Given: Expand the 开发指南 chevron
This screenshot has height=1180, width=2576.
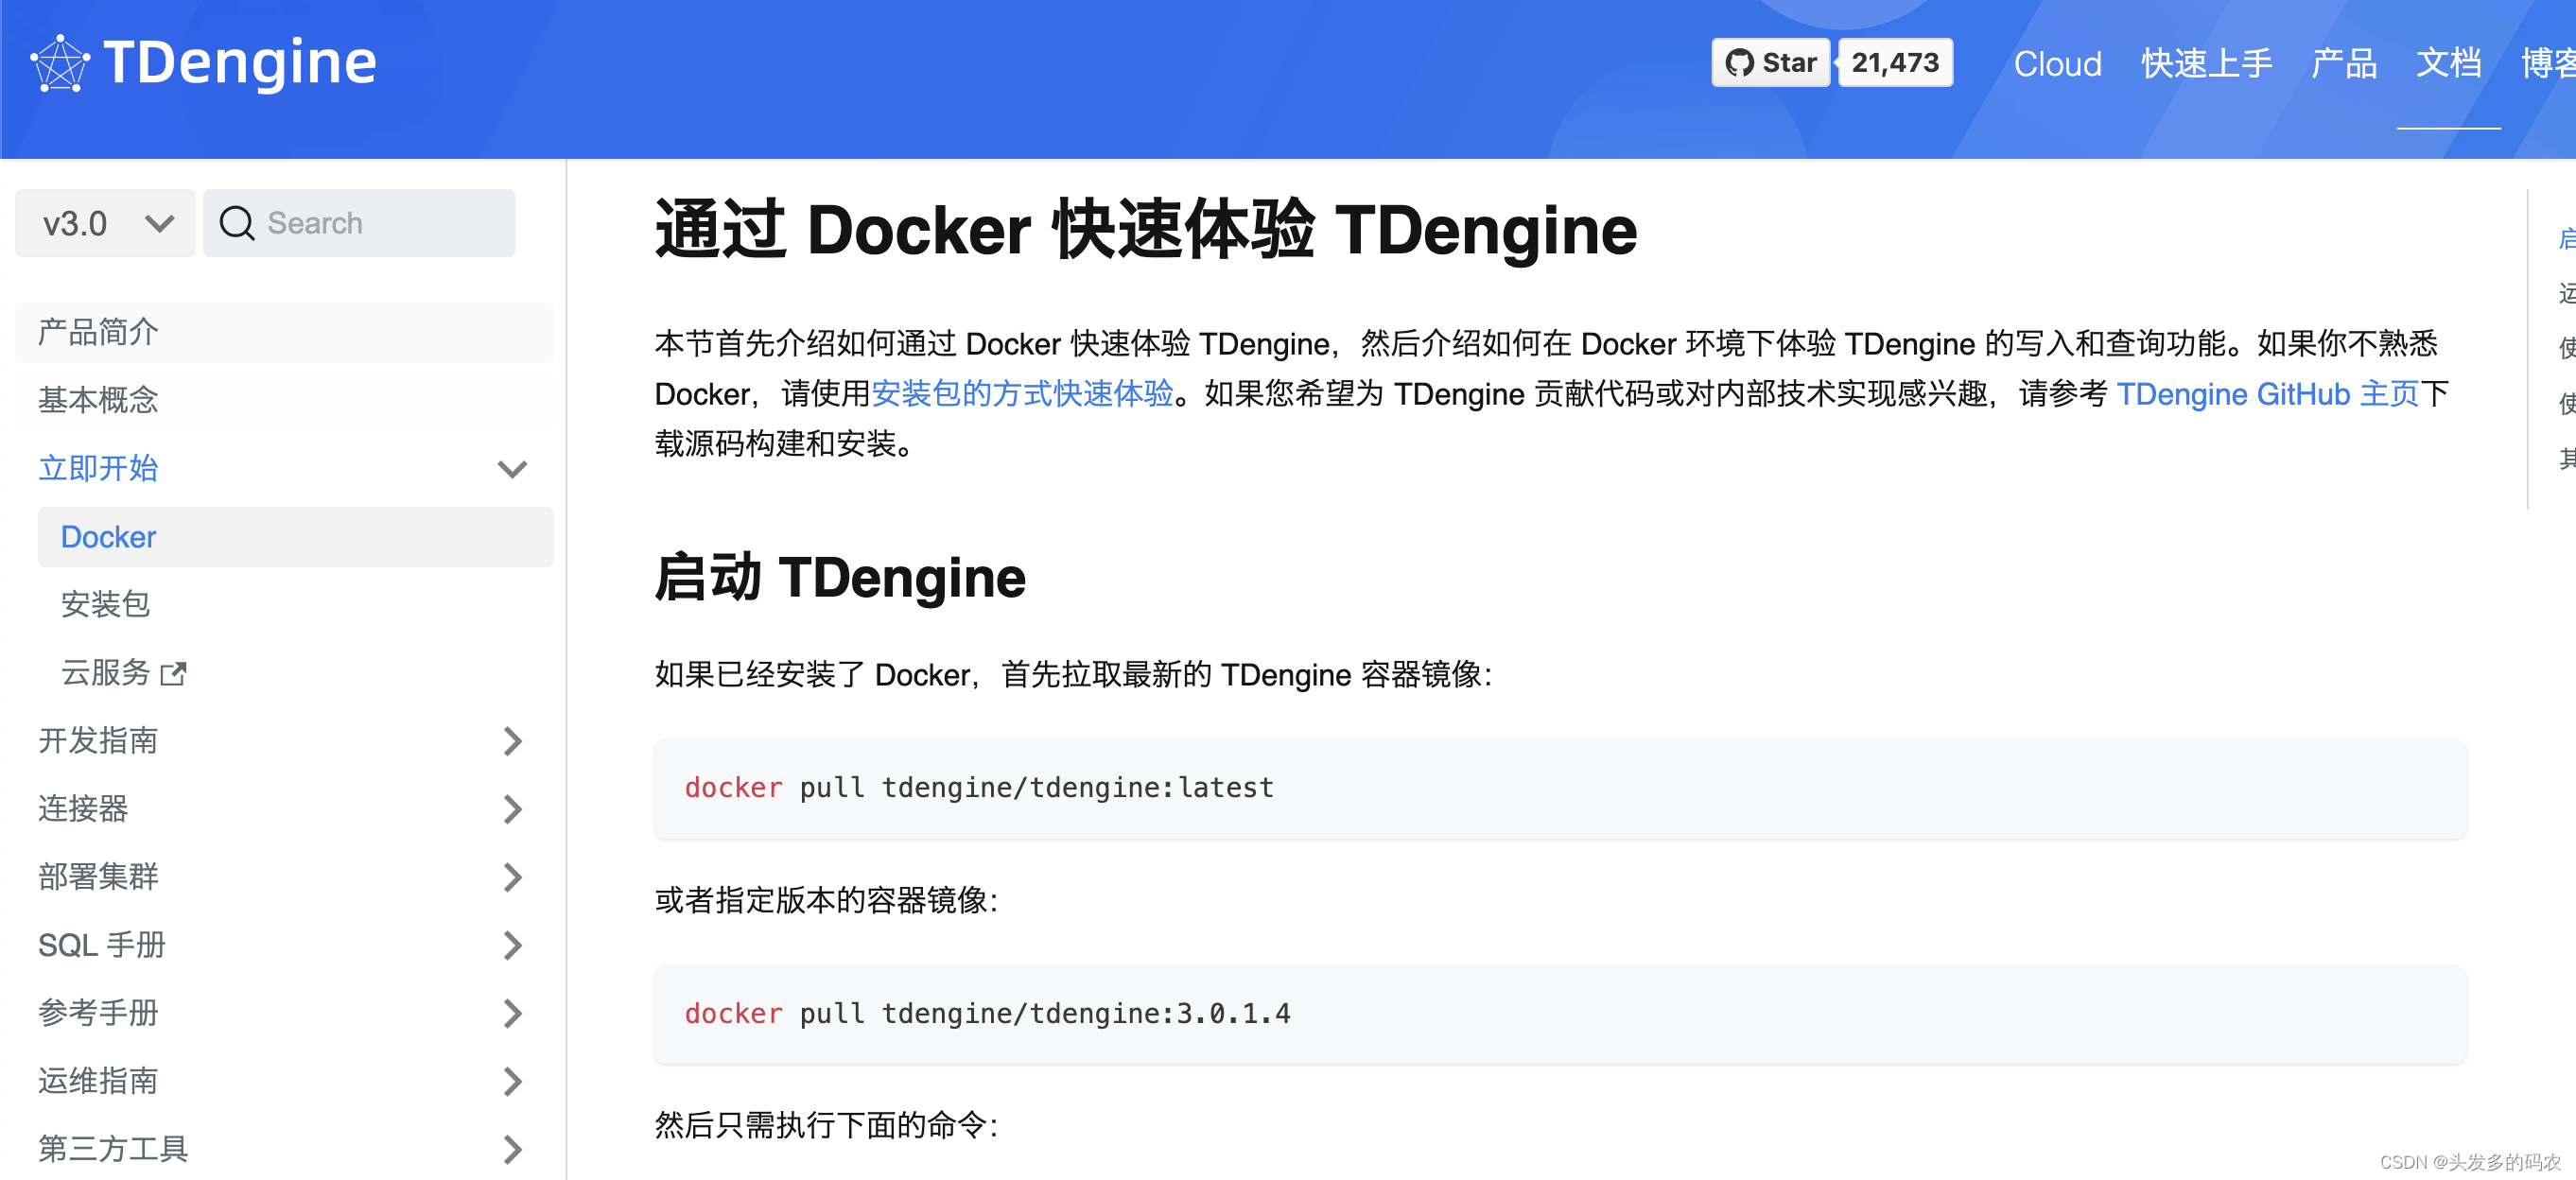Looking at the screenshot, I should tap(512, 741).
